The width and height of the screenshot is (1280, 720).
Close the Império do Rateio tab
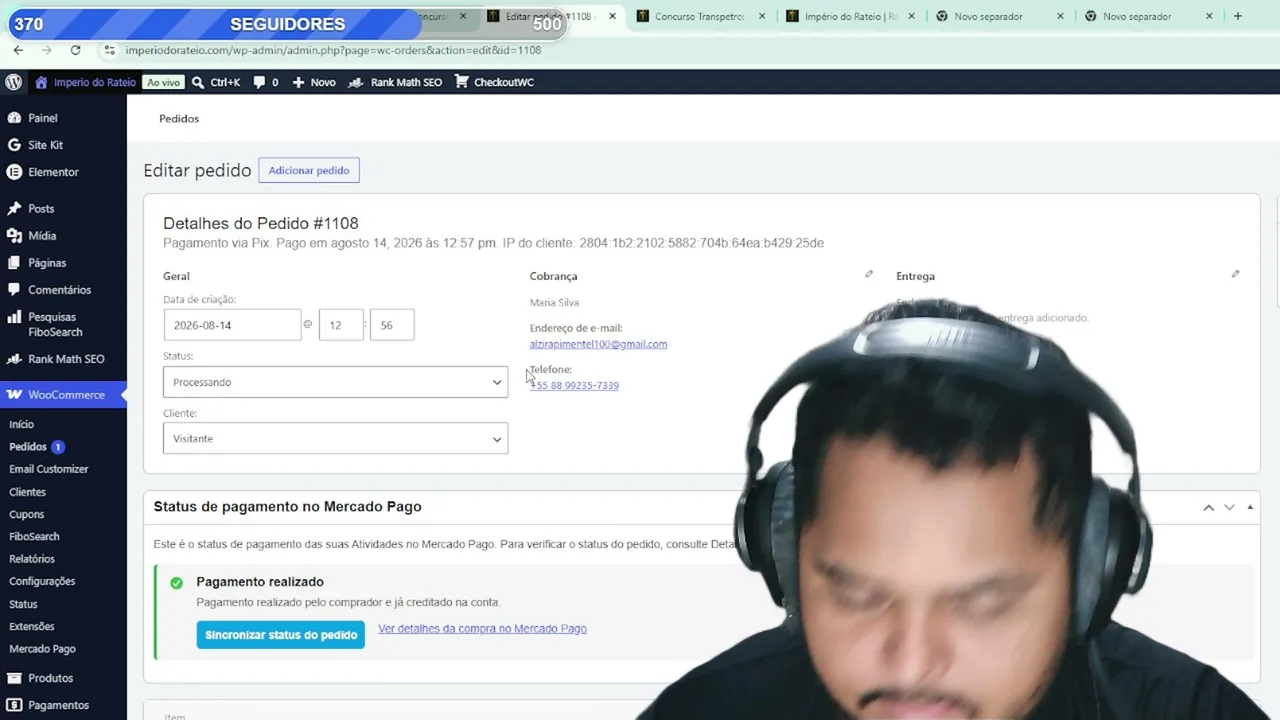[911, 16]
